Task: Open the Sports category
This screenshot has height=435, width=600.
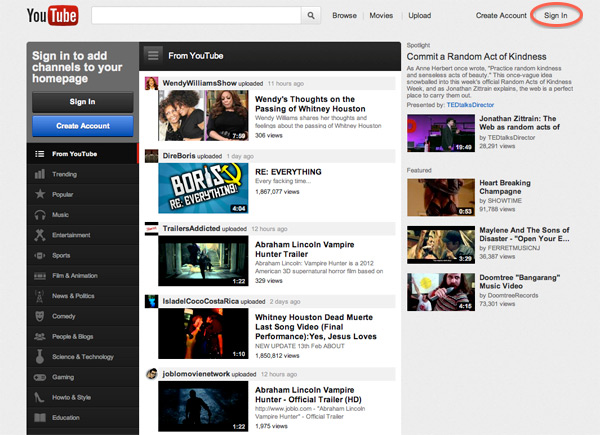Action: (82, 255)
